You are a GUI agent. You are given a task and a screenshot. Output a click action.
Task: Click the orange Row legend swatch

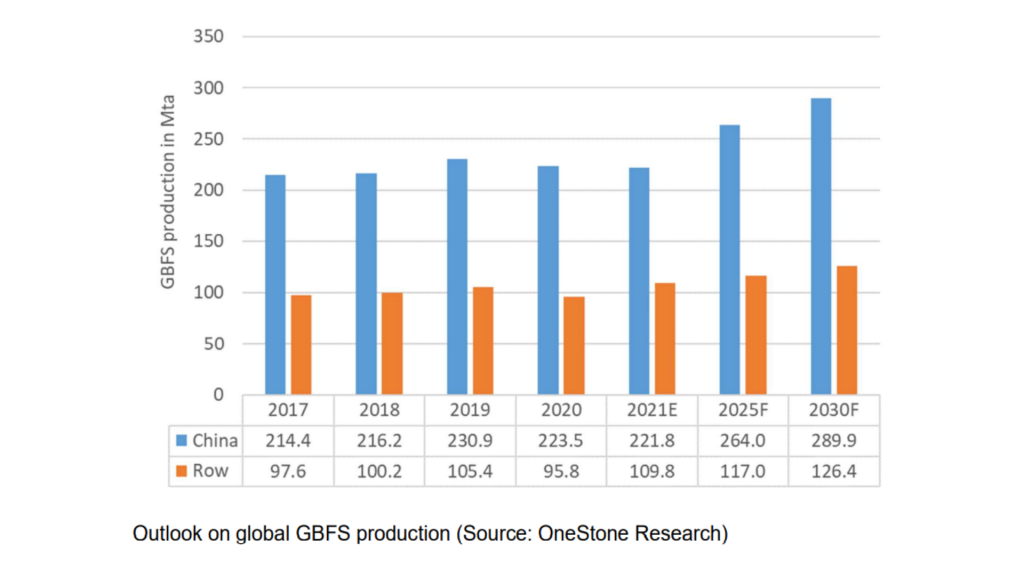coord(180,471)
